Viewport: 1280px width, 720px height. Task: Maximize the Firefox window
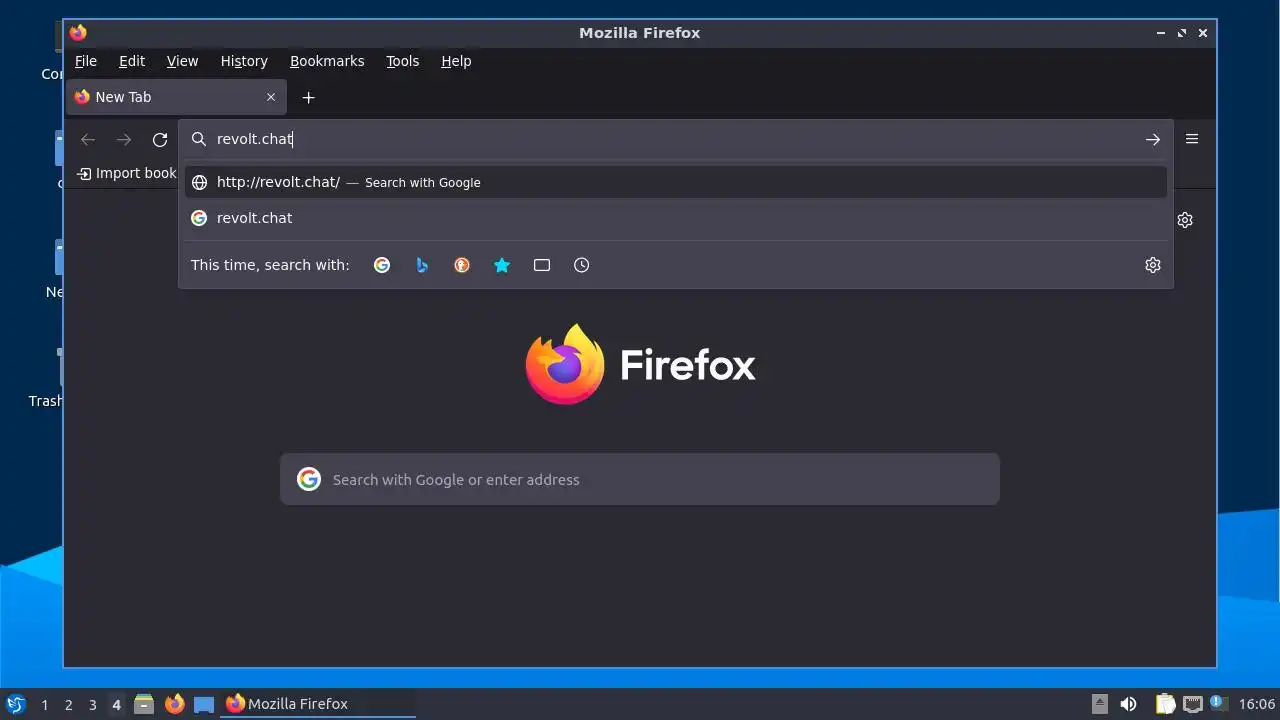point(1182,33)
